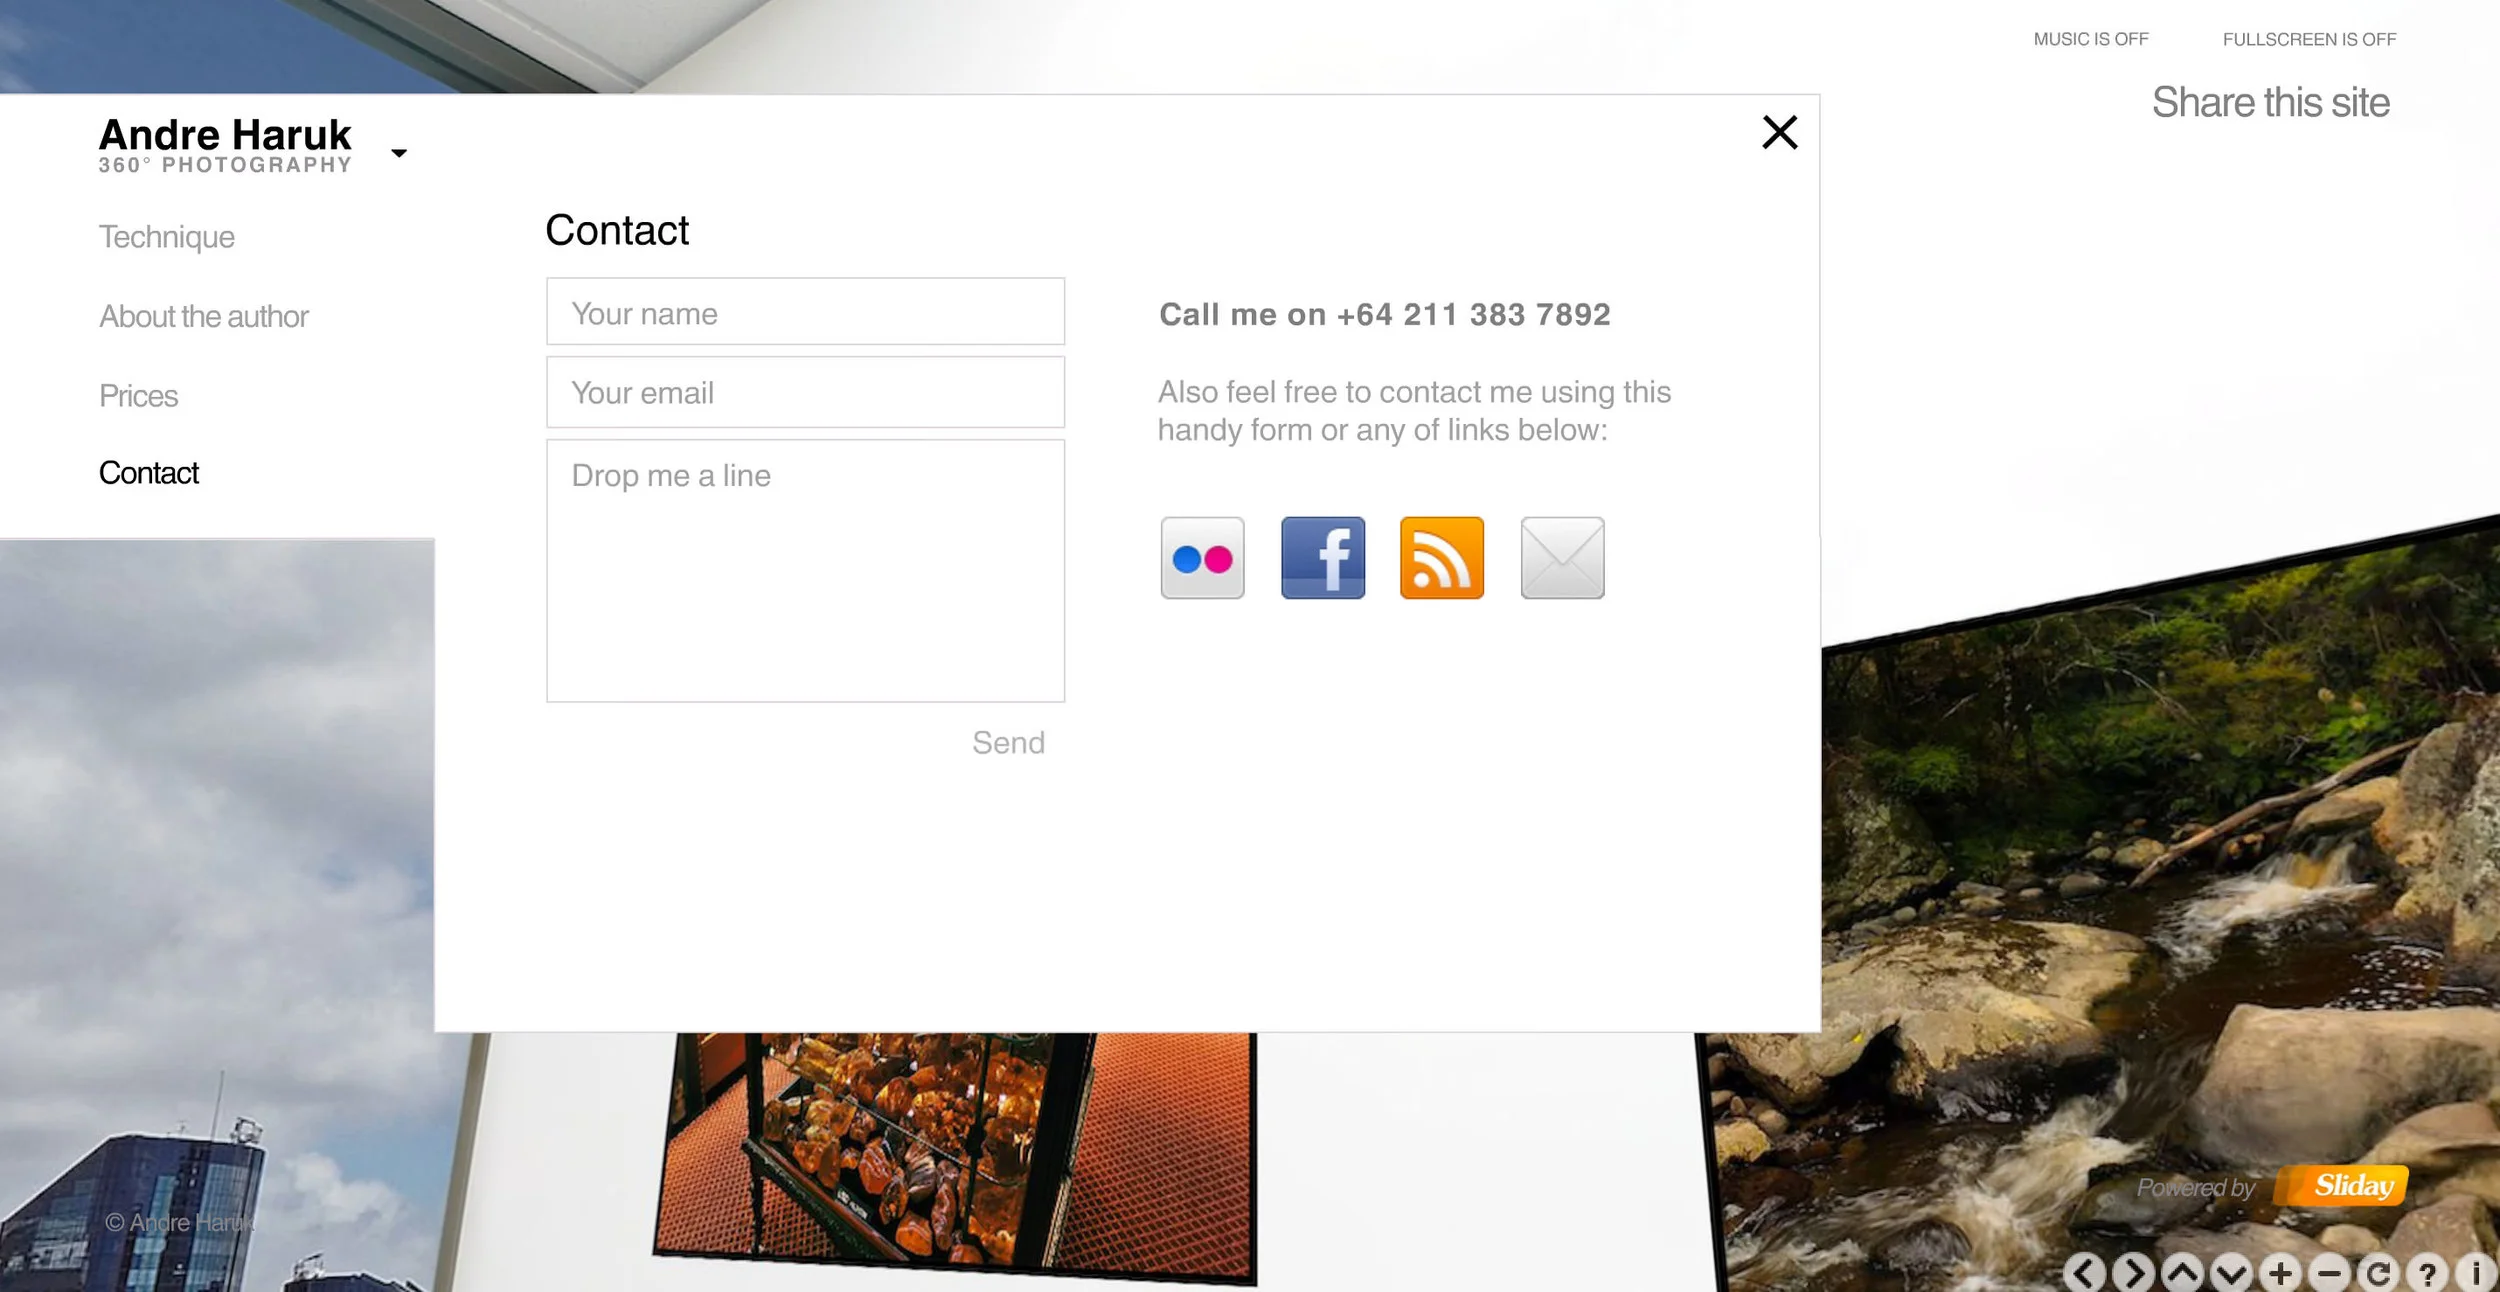
Task: Open the Prices section
Action: click(138, 396)
